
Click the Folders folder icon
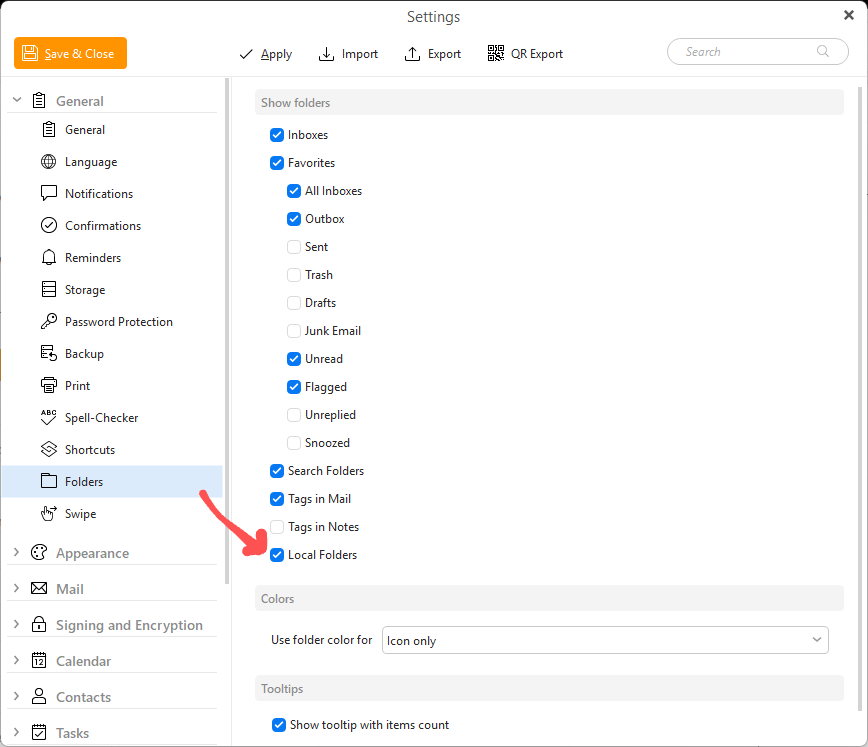pyautogui.click(x=49, y=481)
